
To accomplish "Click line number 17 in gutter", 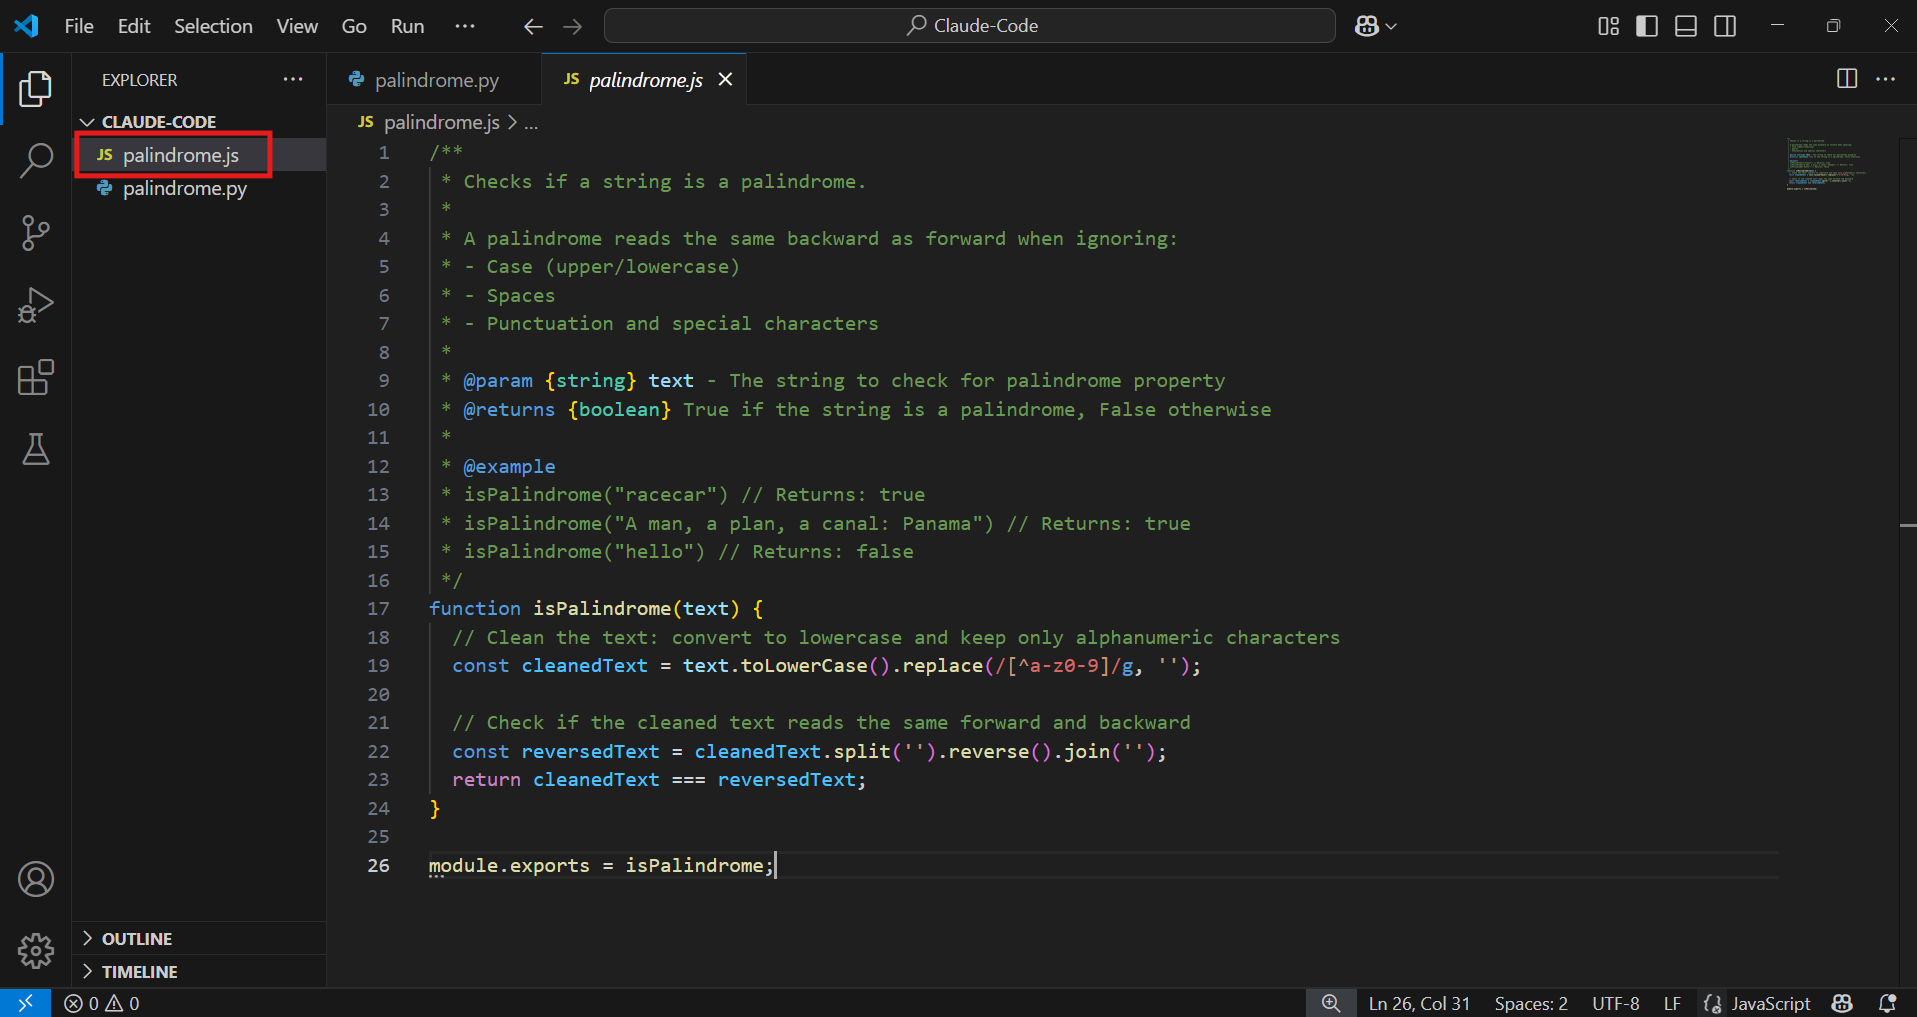I will pyautogui.click(x=378, y=609).
